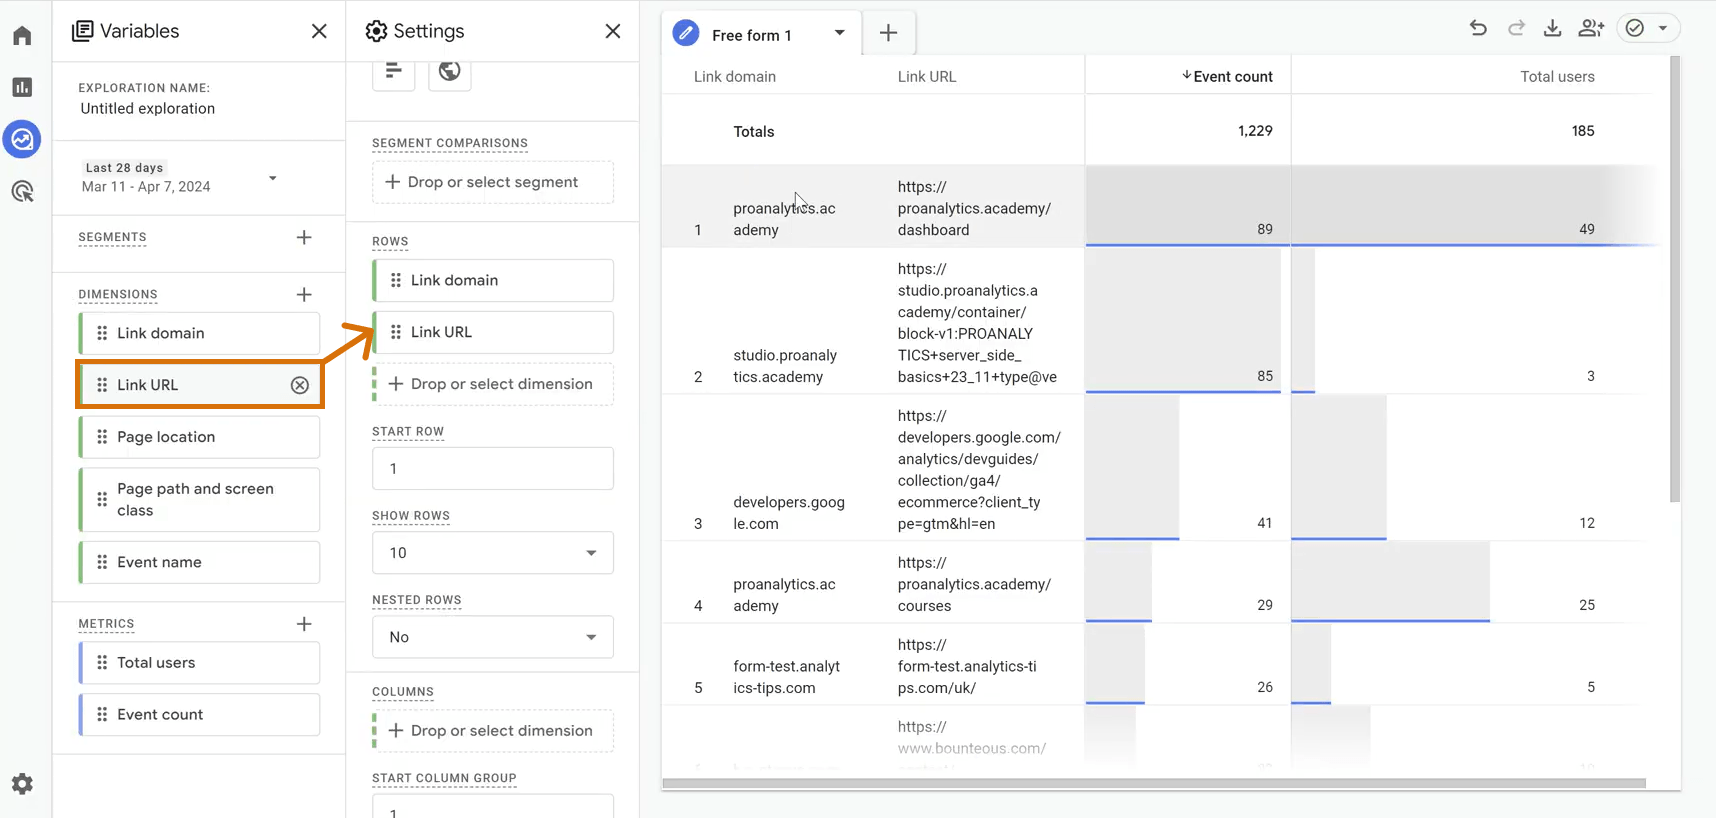Sort by Total users column header
This screenshot has height=818, width=1716.
tap(1557, 76)
